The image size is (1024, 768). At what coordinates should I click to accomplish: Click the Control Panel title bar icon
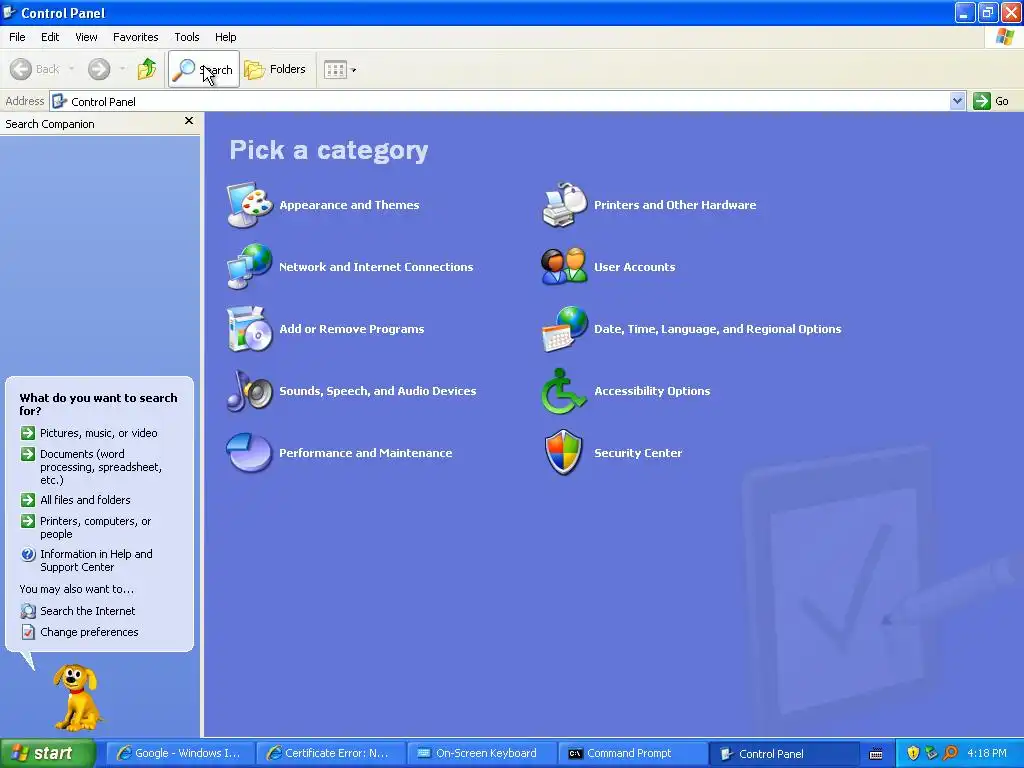tap(9, 12)
